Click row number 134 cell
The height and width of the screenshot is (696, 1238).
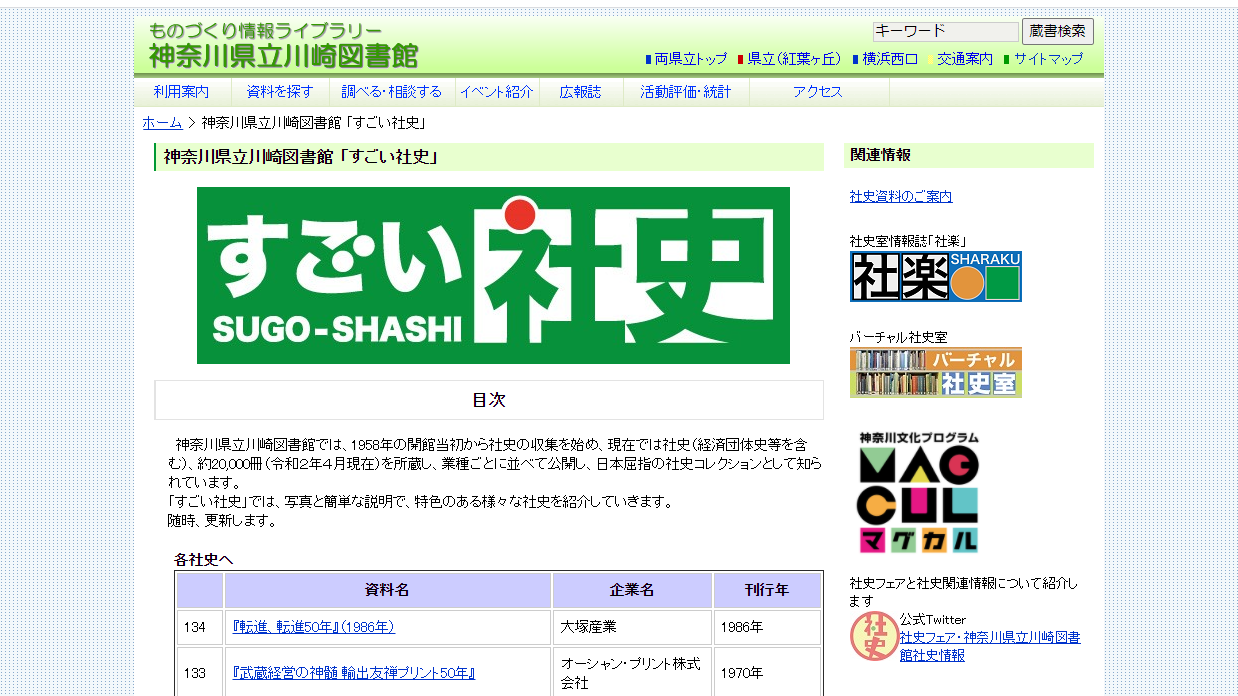tap(200, 627)
